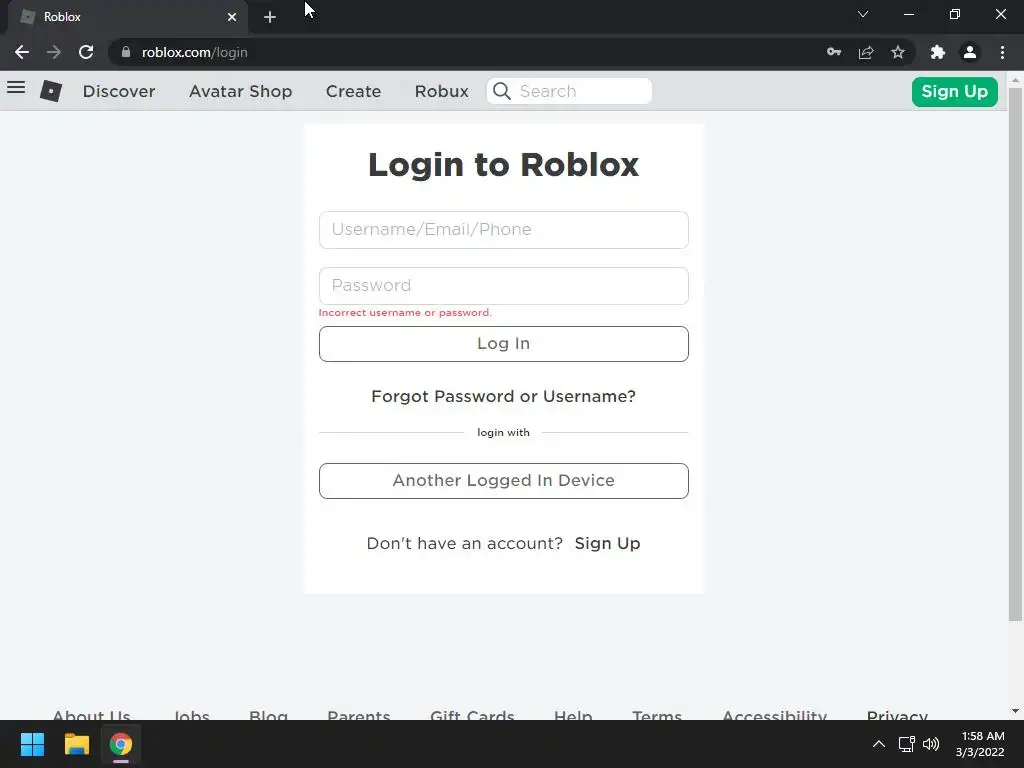Viewport: 1024px width, 768px height.
Task: Open the Chrome three-dot menu
Action: coord(1002,52)
